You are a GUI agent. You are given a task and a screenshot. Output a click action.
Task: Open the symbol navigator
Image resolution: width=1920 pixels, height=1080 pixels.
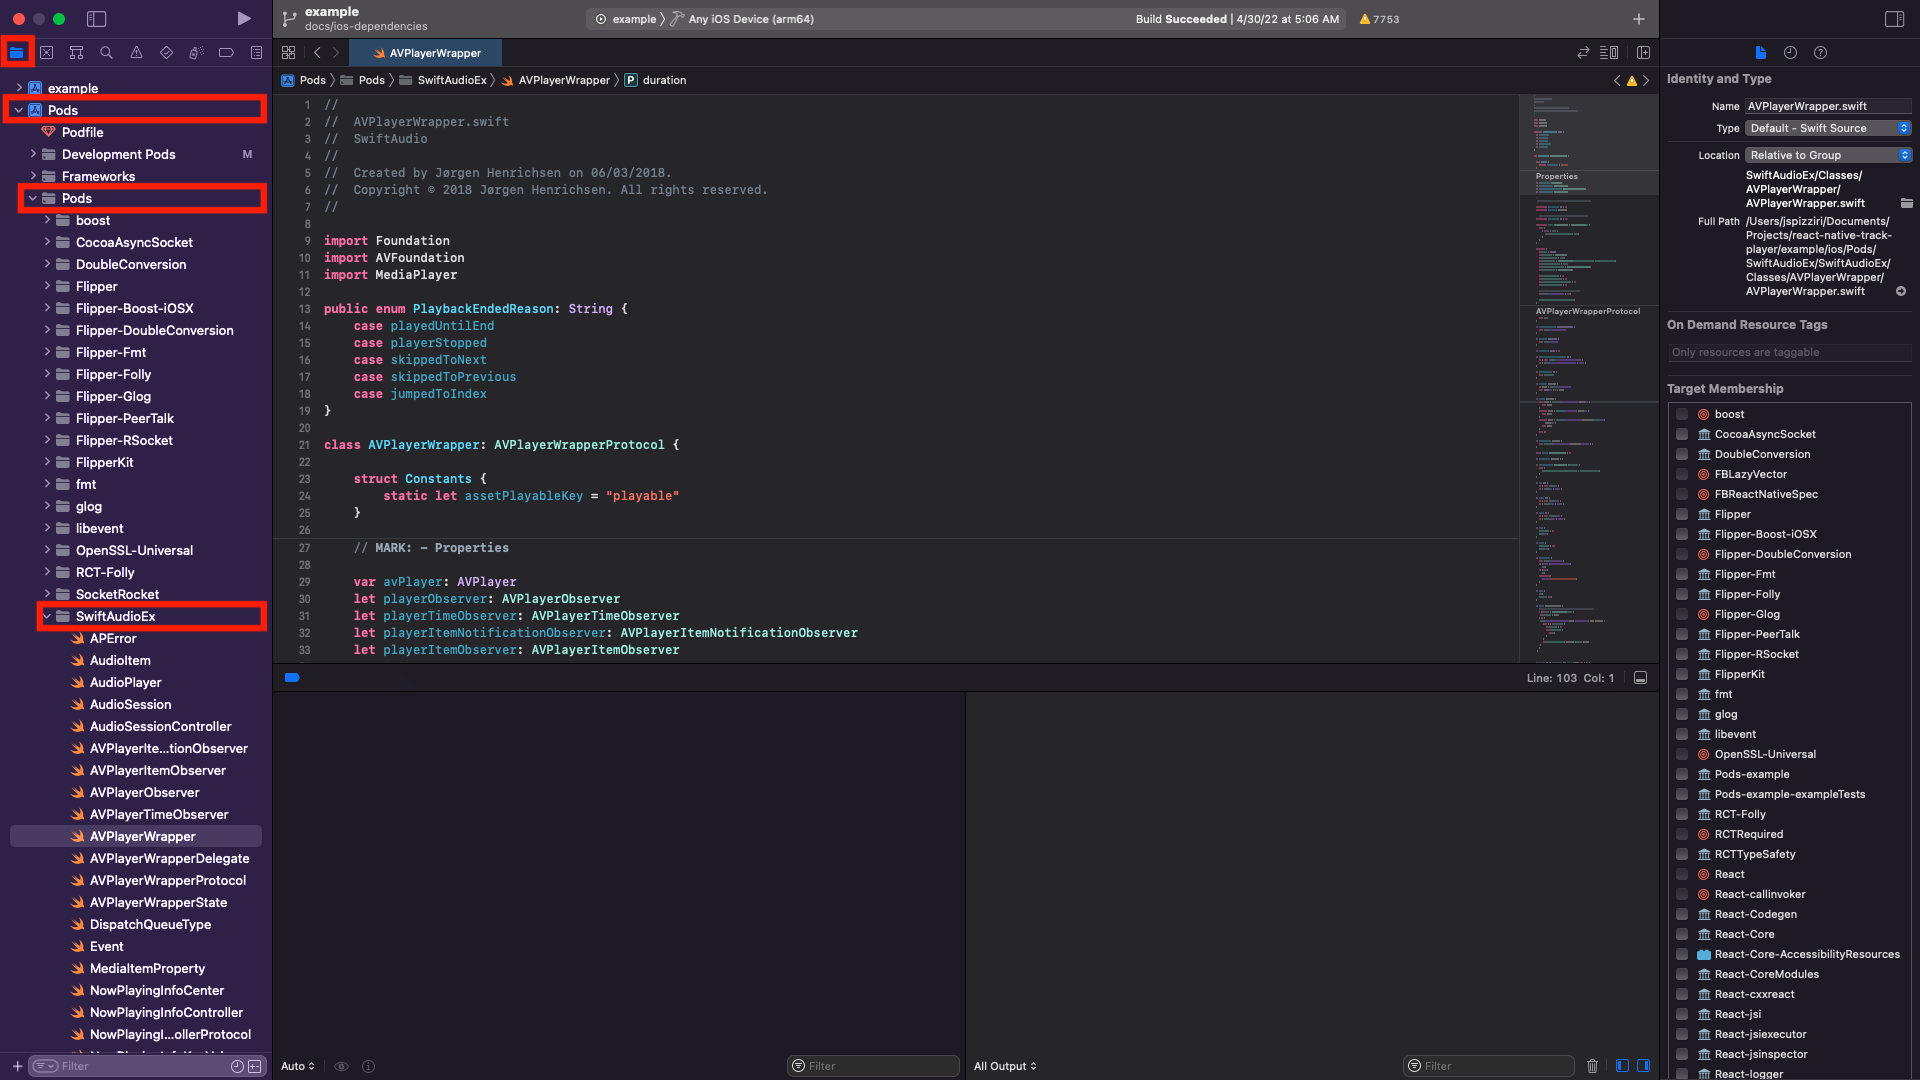click(x=77, y=52)
